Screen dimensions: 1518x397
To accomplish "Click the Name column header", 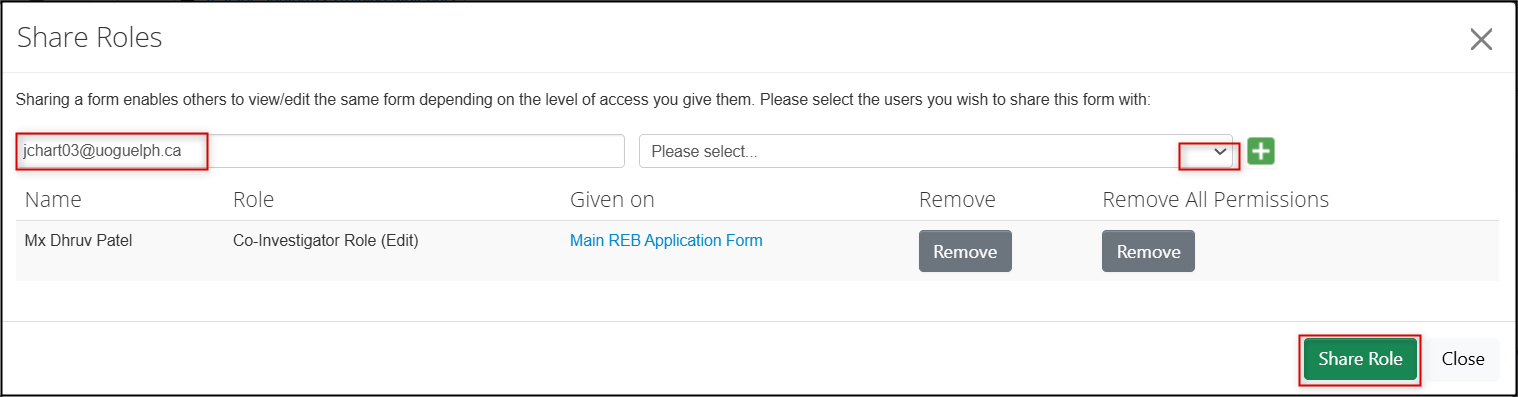I will coord(53,199).
